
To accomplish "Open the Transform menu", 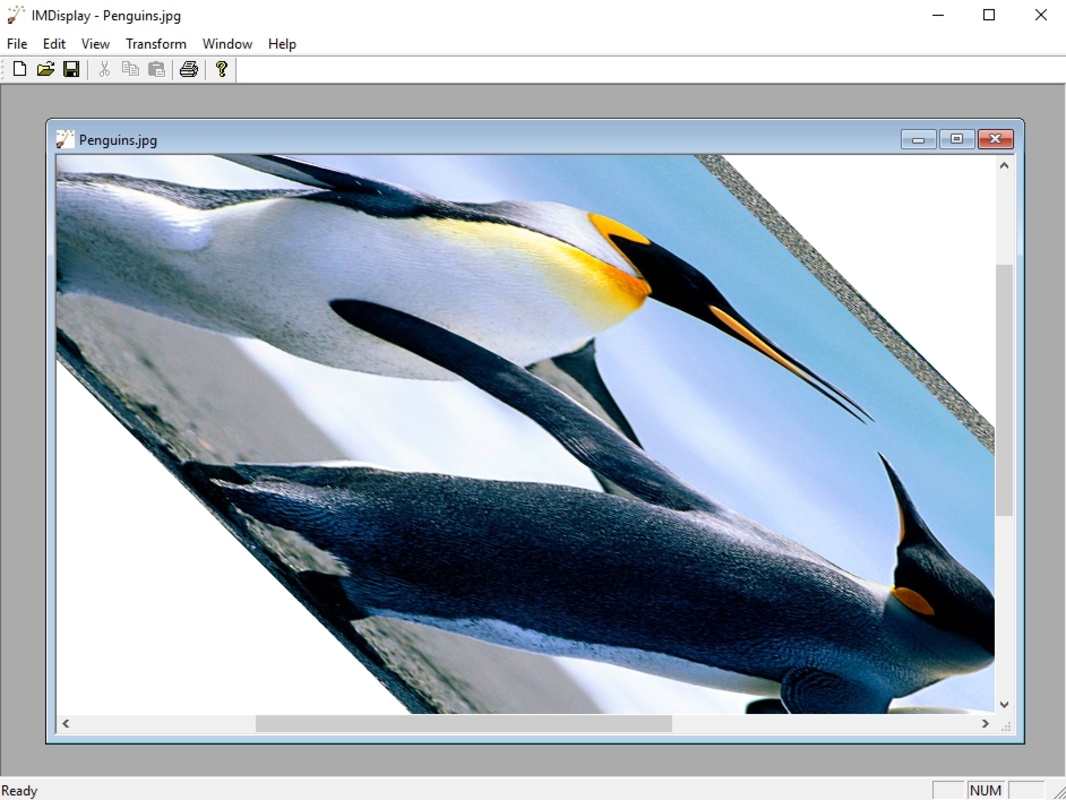I will click(156, 44).
